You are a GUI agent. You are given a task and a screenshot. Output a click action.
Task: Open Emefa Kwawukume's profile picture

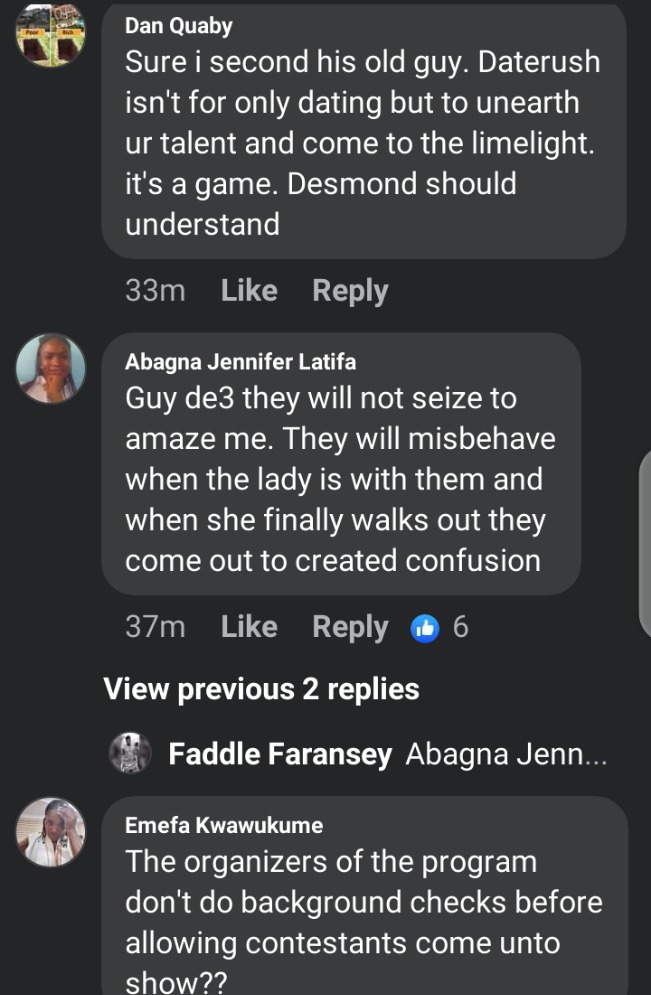coord(51,832)
